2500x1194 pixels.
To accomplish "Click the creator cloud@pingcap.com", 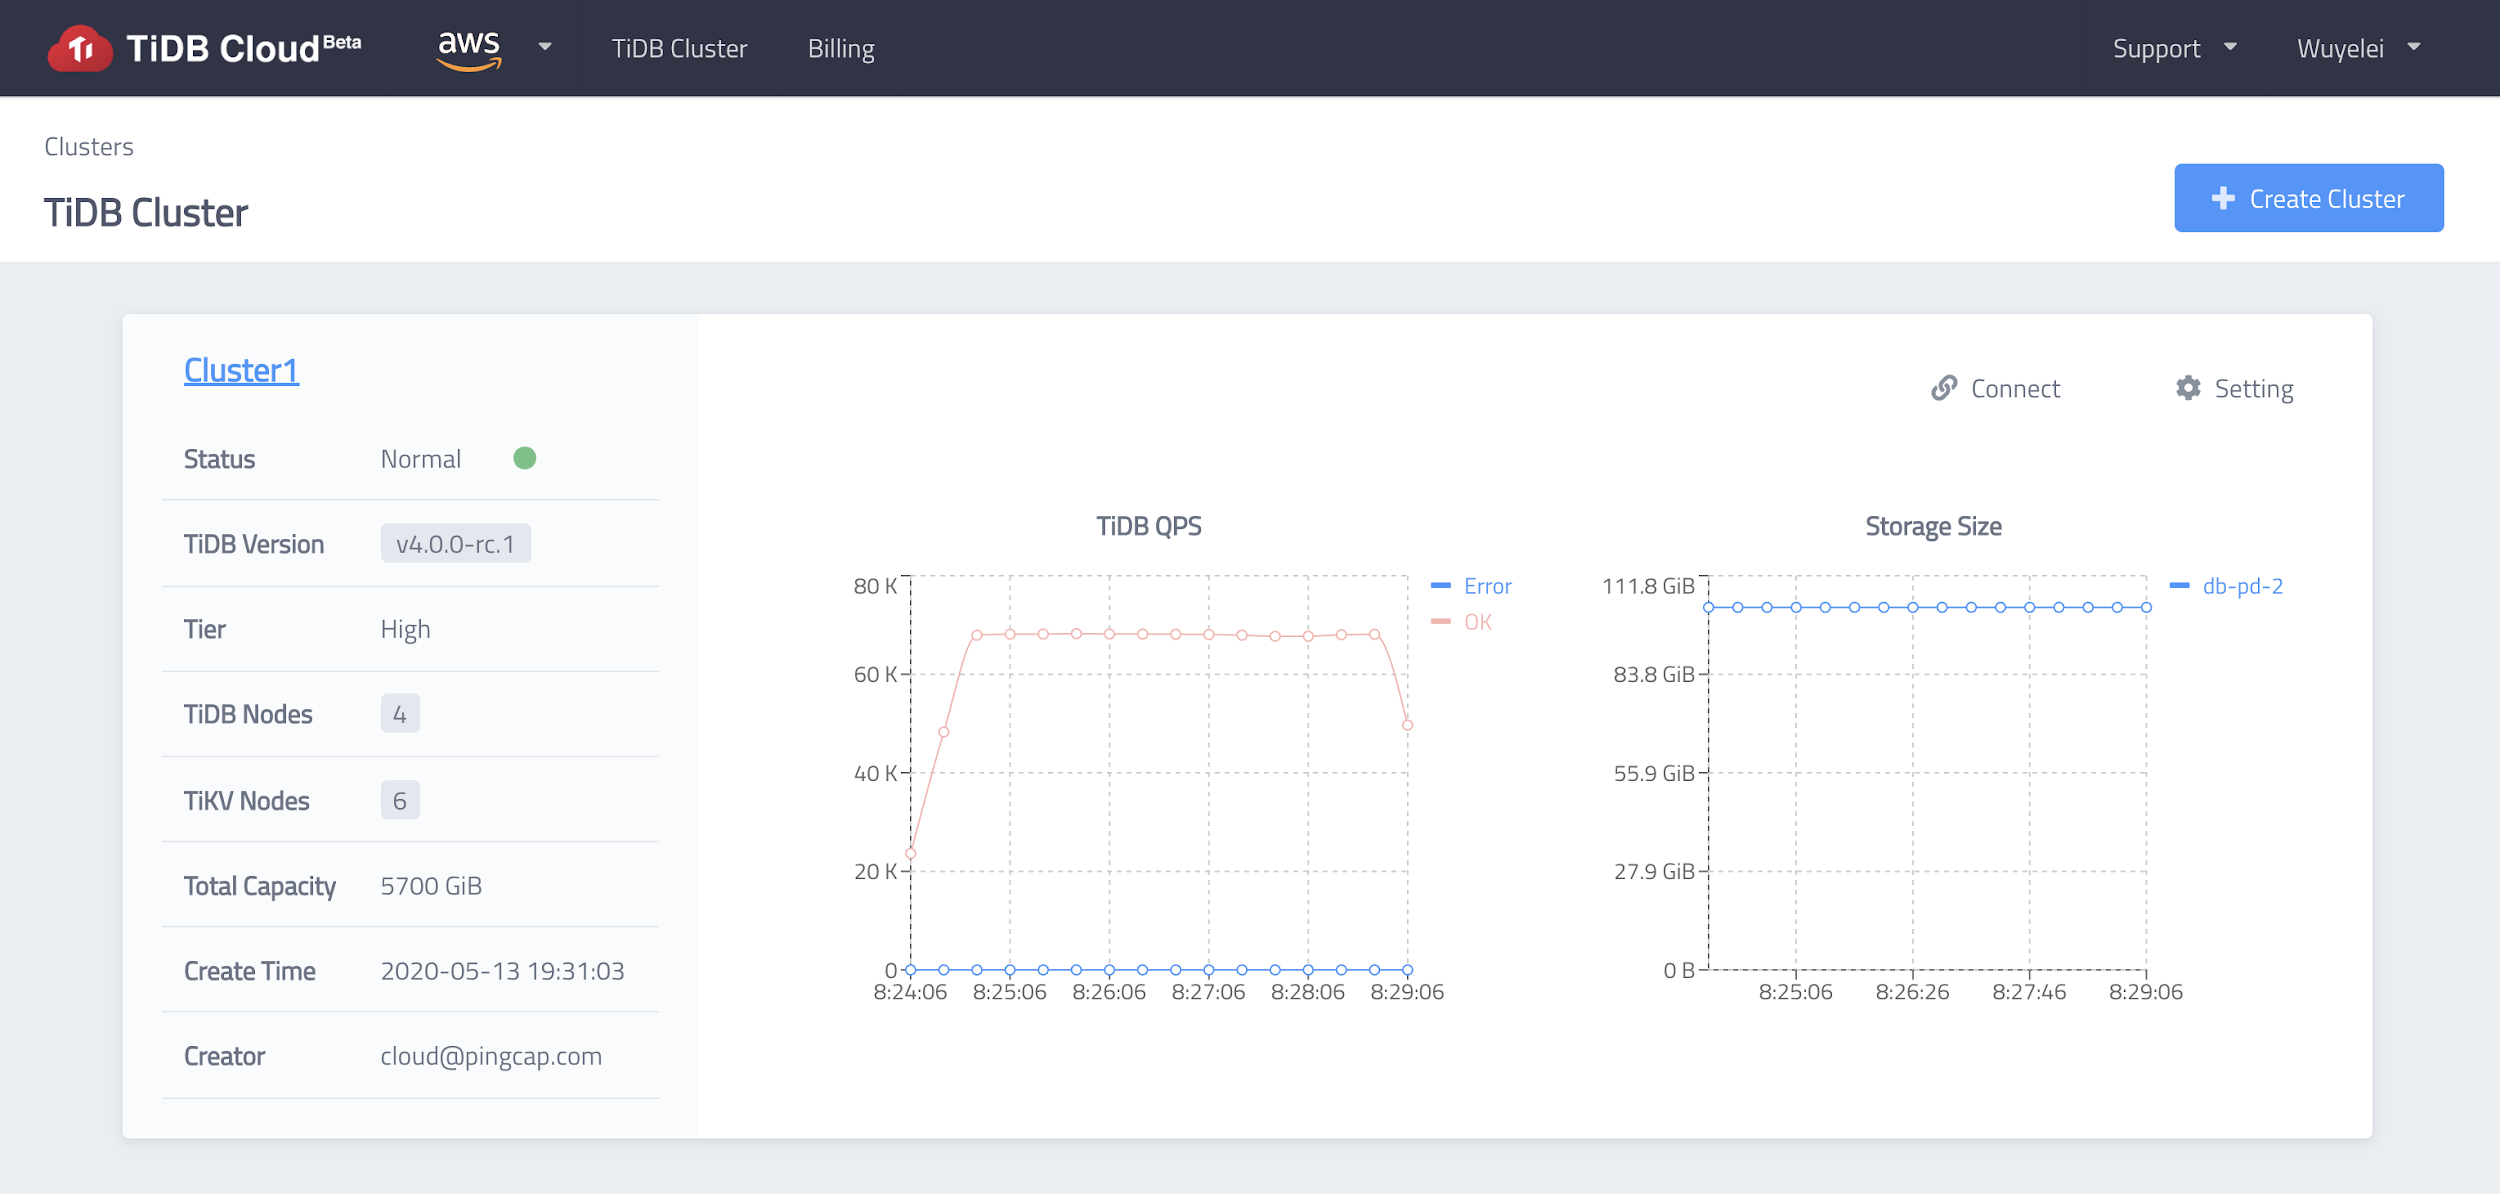I will coord(491,1057).
